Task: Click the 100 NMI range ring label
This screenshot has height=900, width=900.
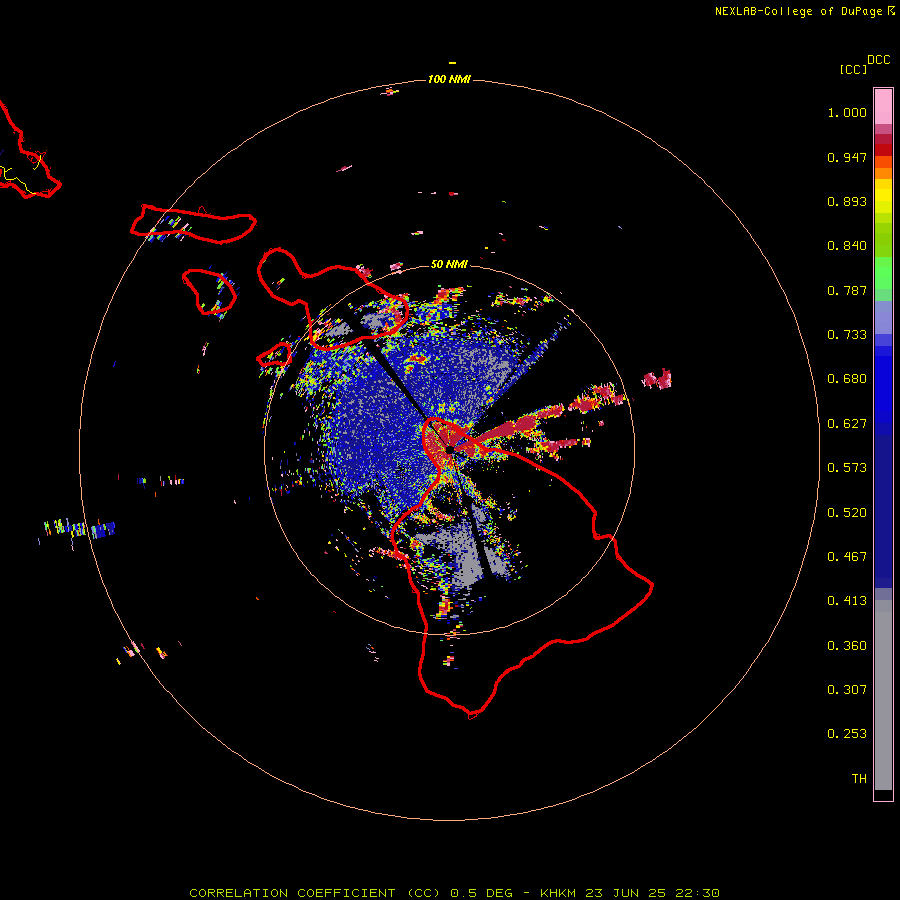Action: click(x=449, y=79)
